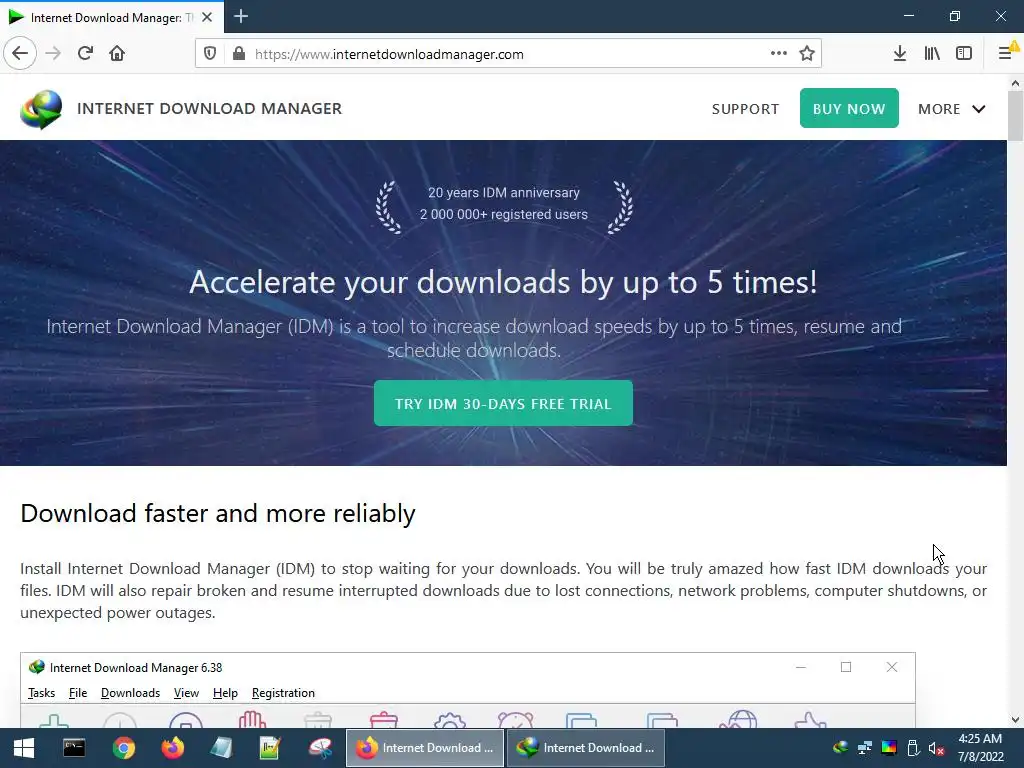This screenshot has width=1024, height=768.
Task: Click the scrollbar up arrow
Action: pos(1015,83)
